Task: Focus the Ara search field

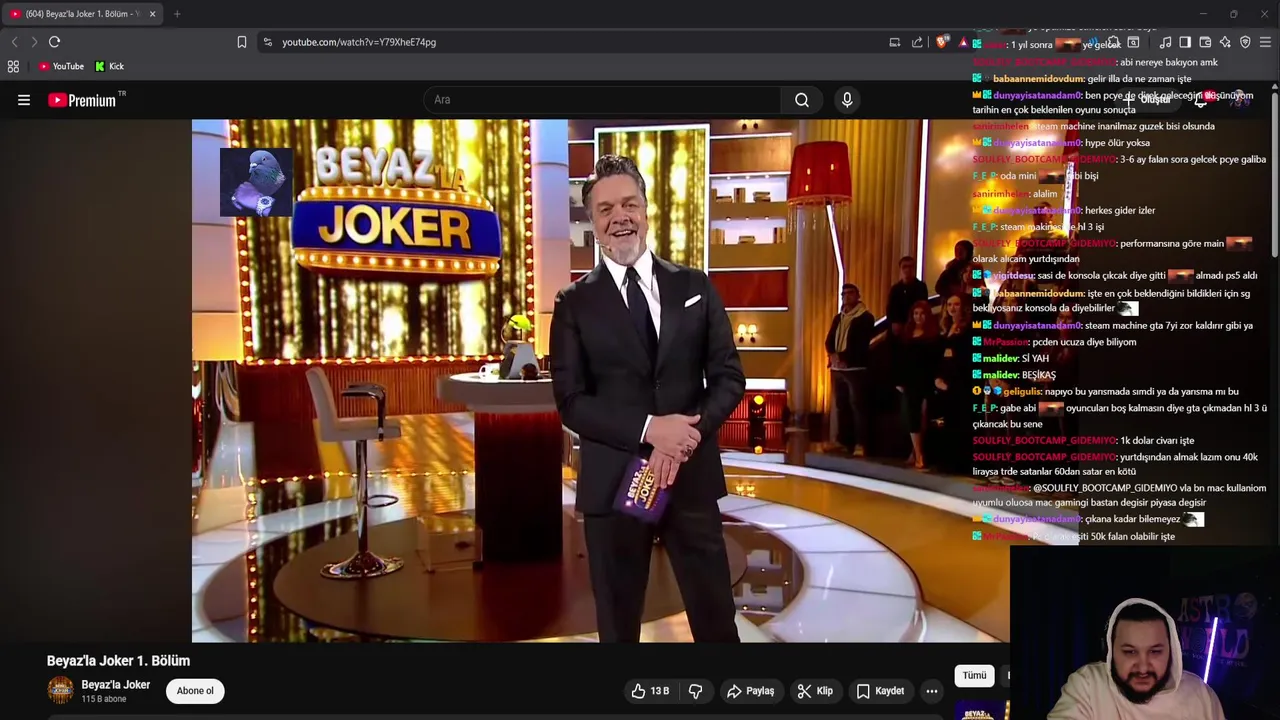Action: (603, 100)
